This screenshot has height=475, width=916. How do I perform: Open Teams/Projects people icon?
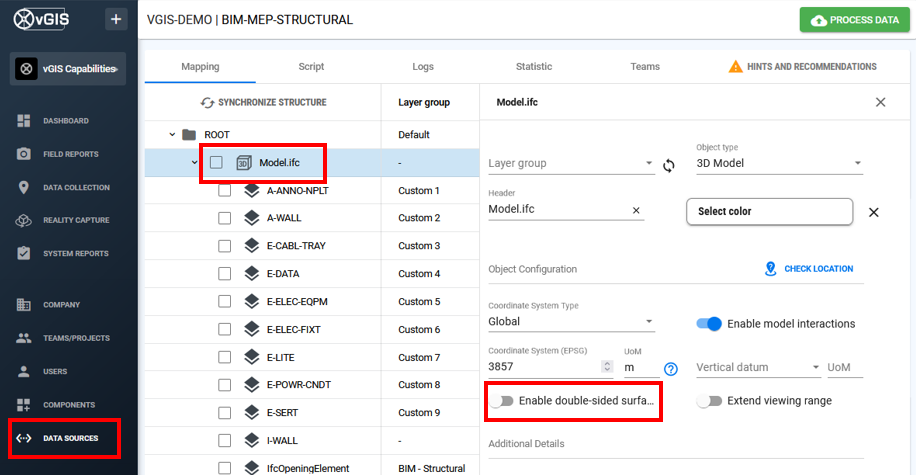pos(23,338)
